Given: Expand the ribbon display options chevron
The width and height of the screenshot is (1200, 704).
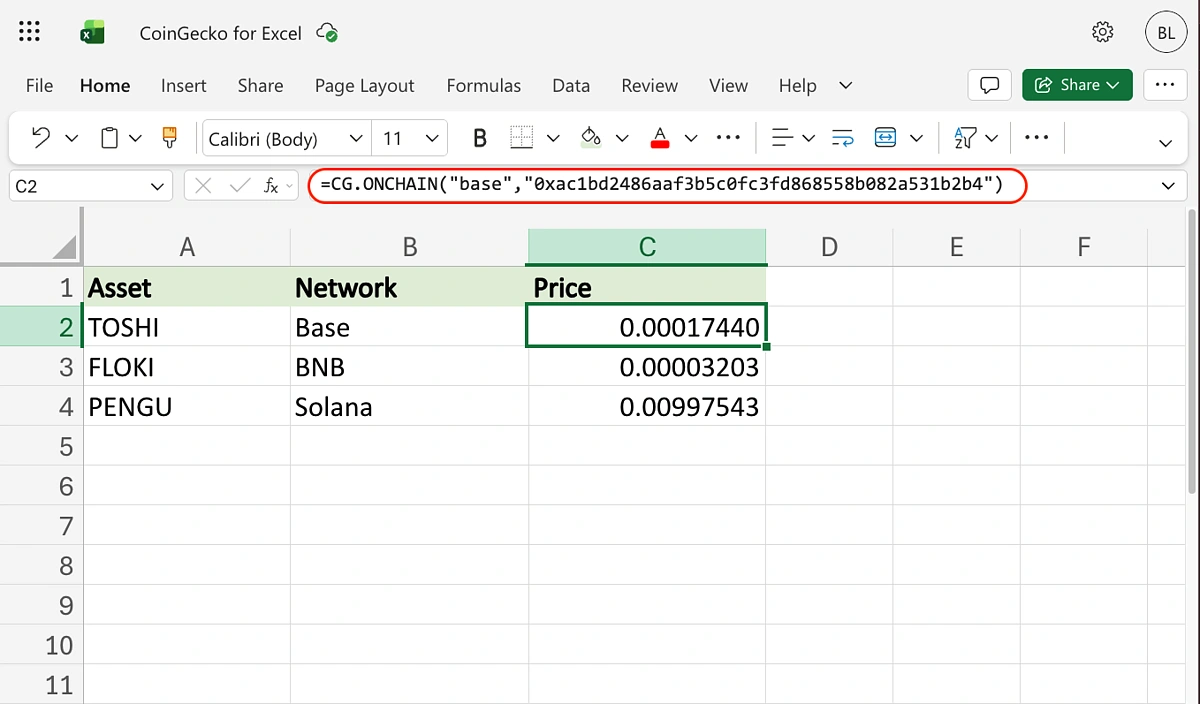Looking at the screenshot, I should (x=1165, y=143).
